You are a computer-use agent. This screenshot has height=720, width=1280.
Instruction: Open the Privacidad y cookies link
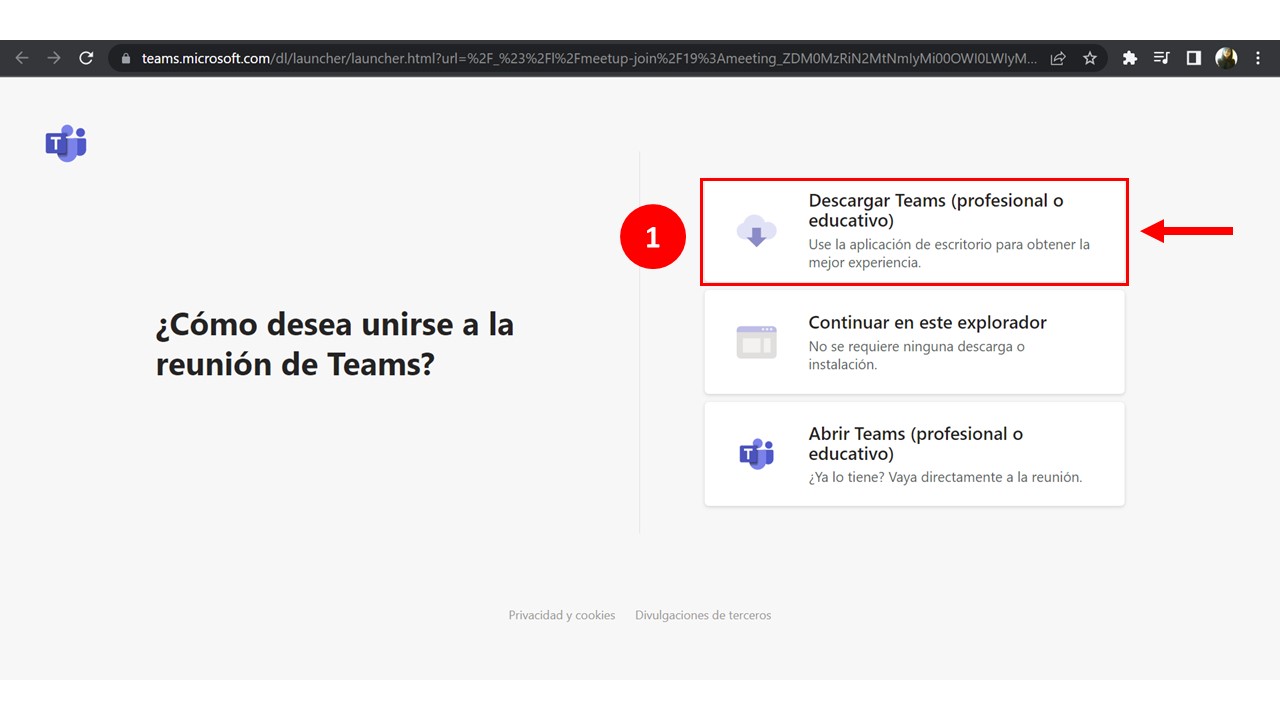[561, 615]
